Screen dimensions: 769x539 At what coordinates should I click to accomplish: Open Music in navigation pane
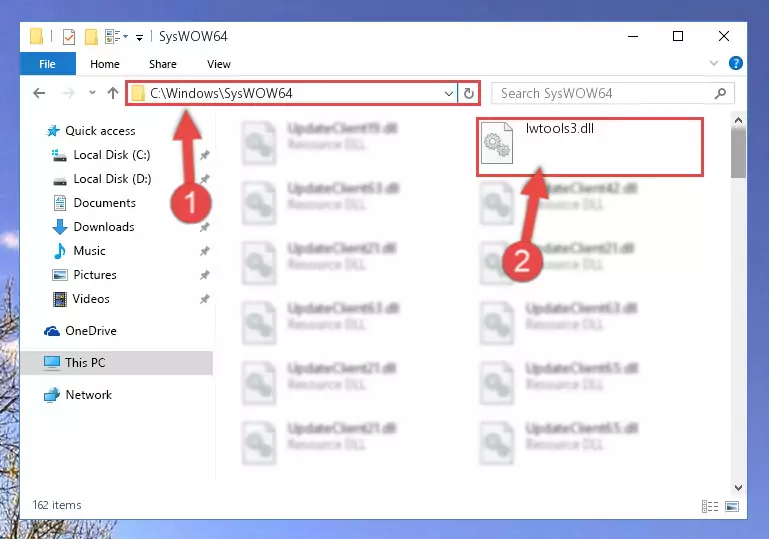tap(89, 251)
